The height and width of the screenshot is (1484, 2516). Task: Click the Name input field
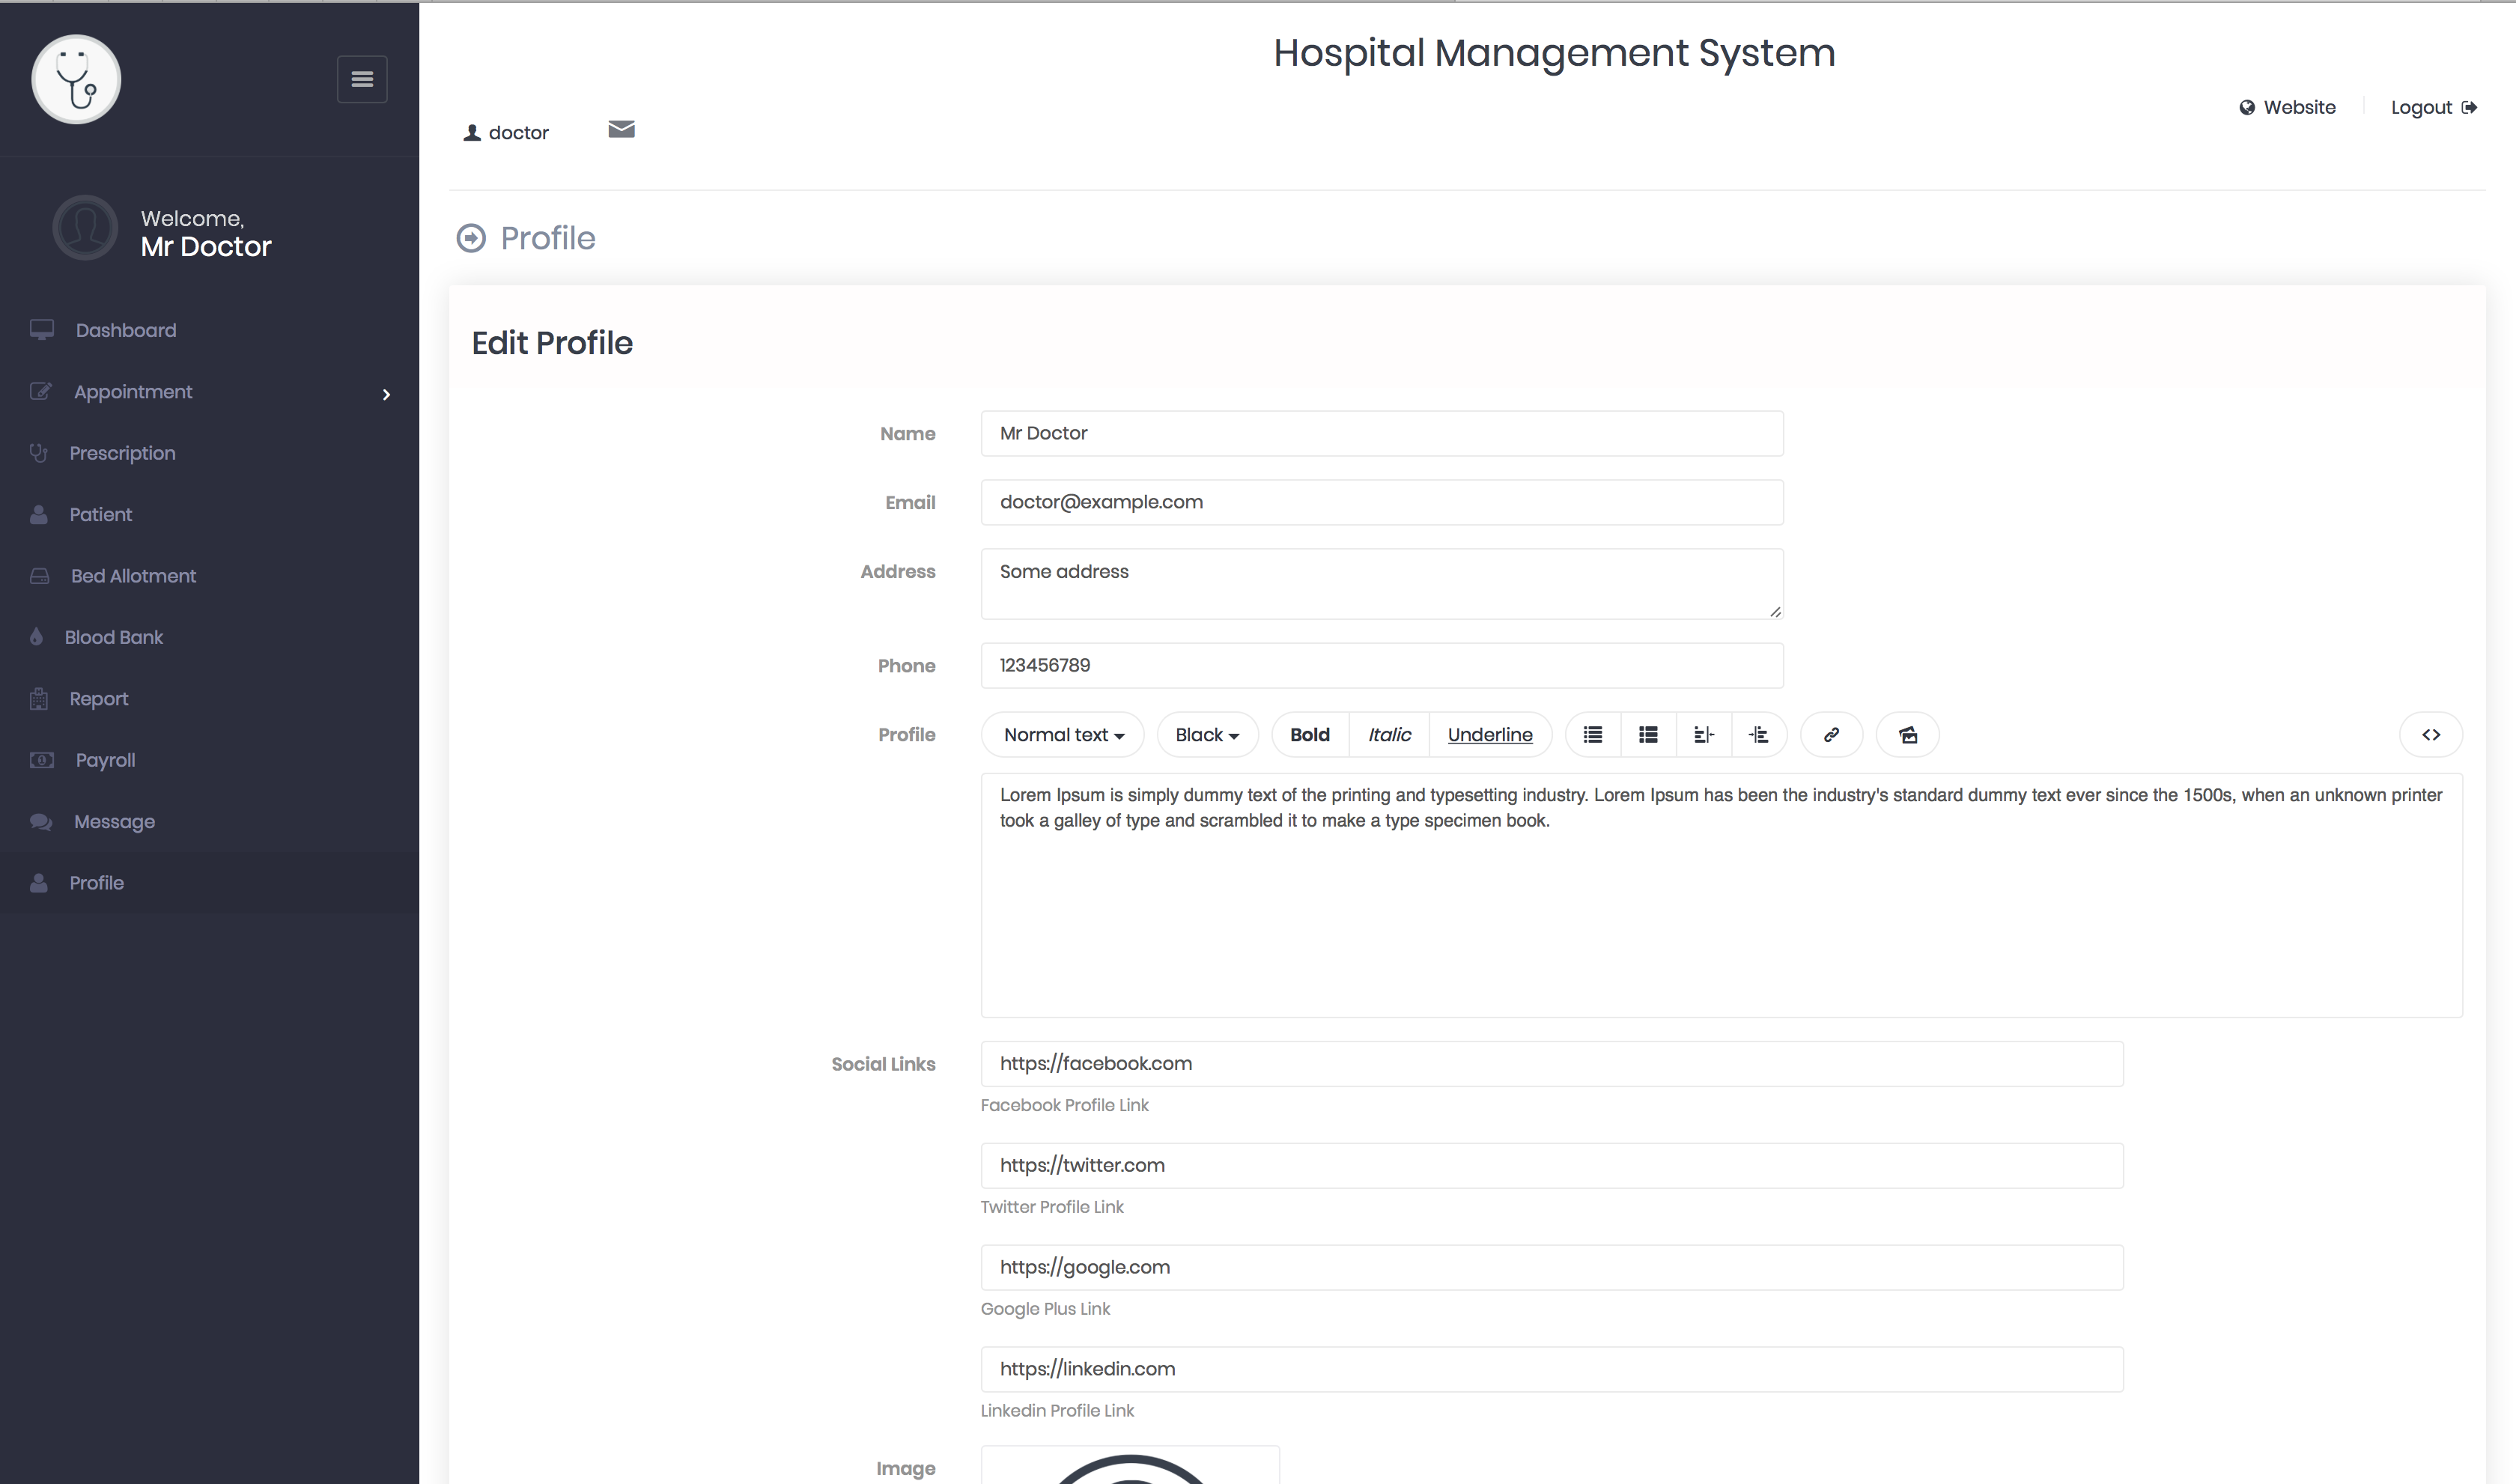(1382, 434)
